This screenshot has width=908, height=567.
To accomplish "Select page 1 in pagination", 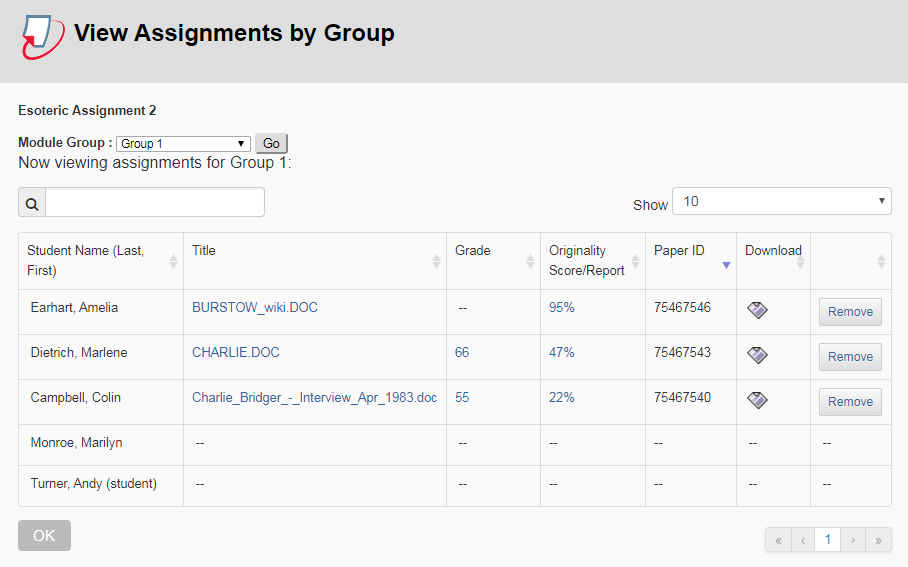I will pos(827,540).
